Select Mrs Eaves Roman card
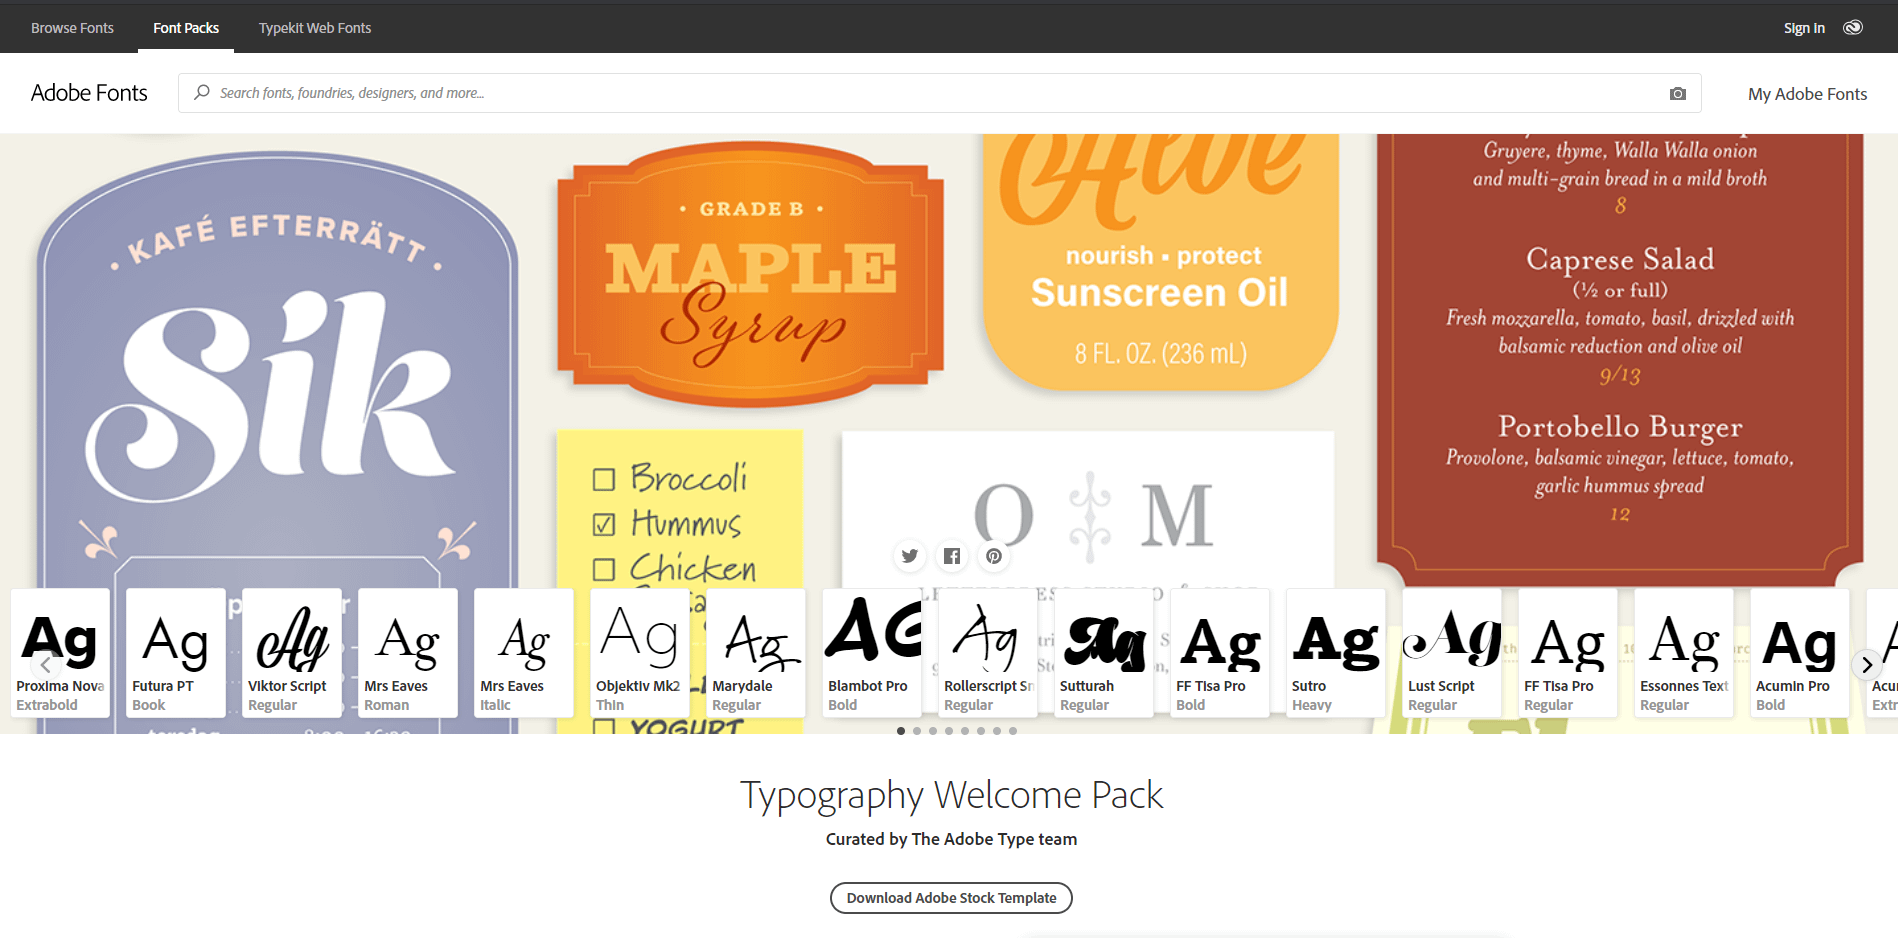The width and height of the screenshot is (1898, 938). point(408,653)
